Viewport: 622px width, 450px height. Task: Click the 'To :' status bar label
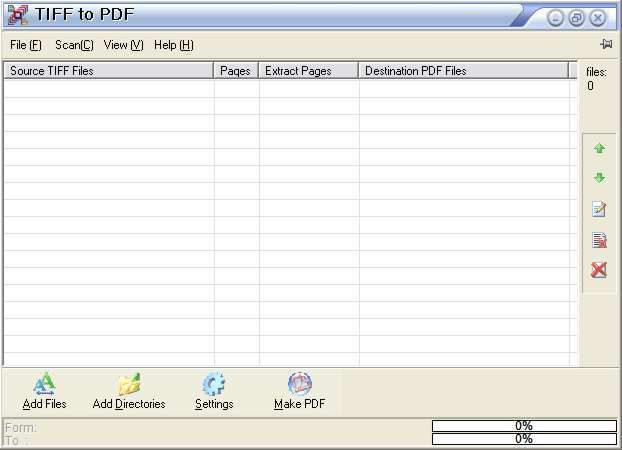pyautogui.click(x=15, y=440)
